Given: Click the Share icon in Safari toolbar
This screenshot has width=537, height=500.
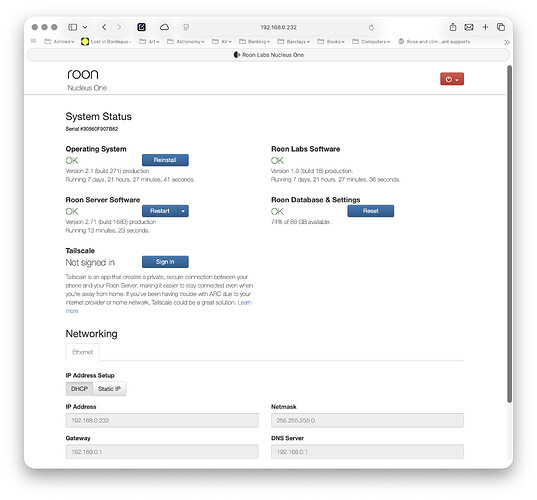Looking at the screenshot, I should 453,27.
